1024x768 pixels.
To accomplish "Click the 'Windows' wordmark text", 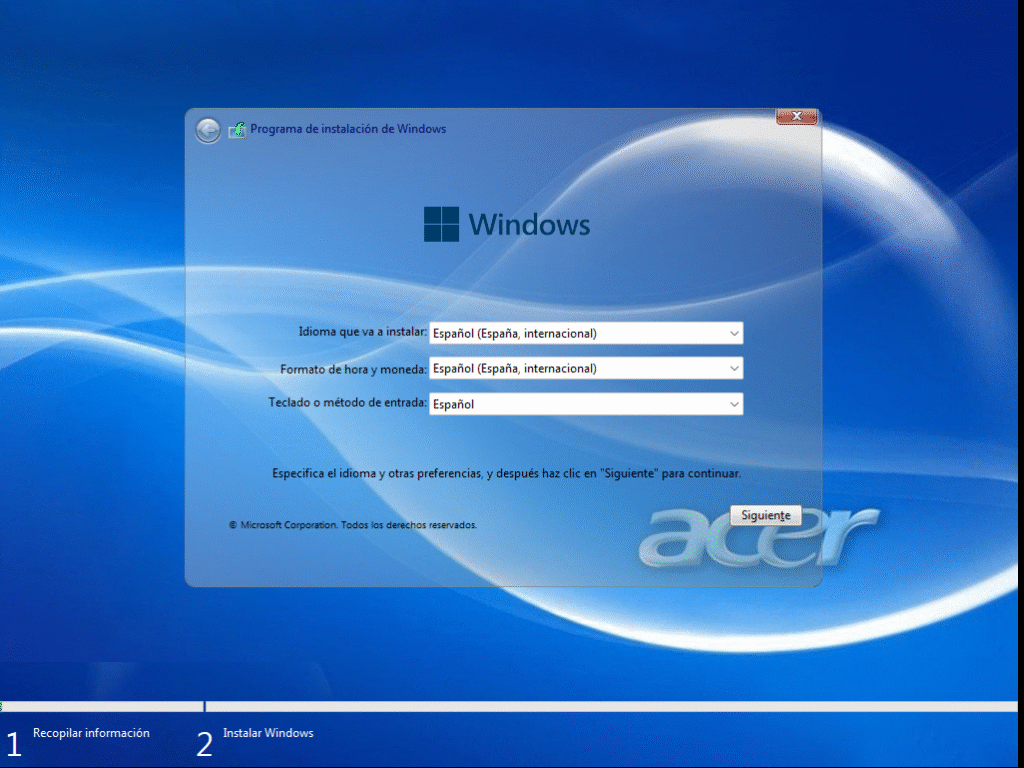I will pyautogui.click(x=529, y=224).
